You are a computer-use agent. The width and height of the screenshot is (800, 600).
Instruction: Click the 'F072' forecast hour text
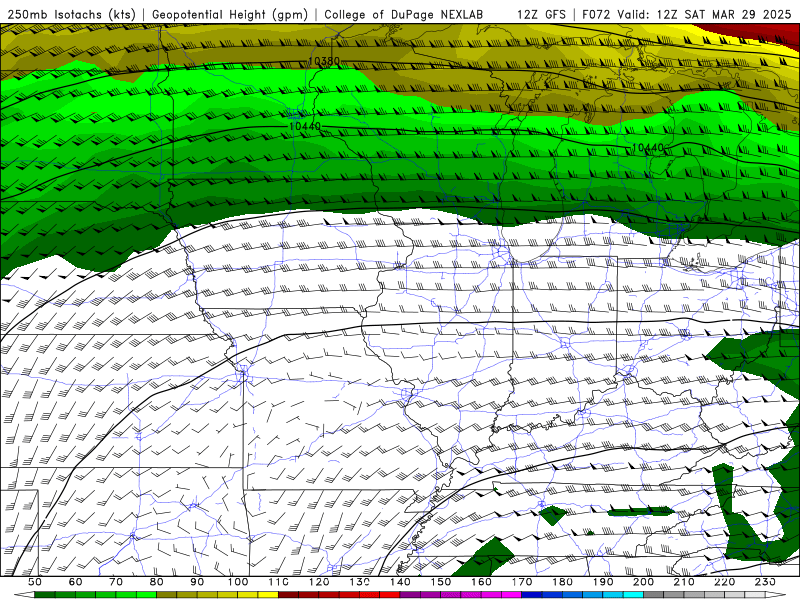596,14
